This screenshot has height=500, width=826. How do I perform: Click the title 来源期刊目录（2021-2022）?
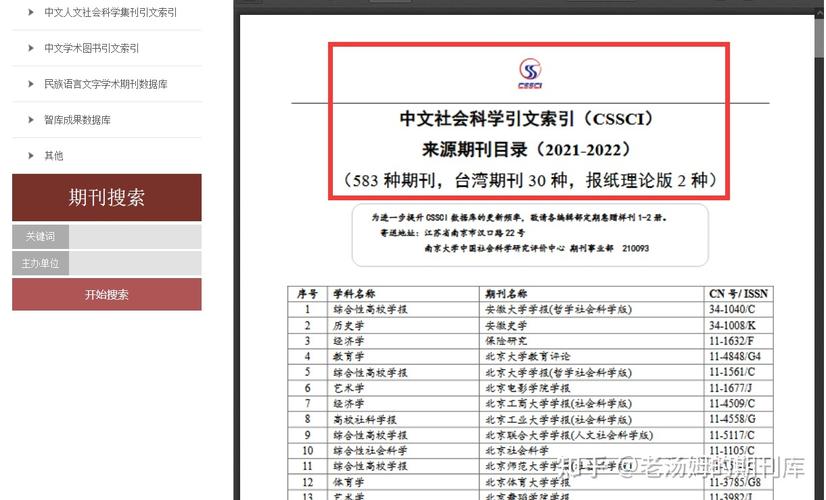point(527,150)
